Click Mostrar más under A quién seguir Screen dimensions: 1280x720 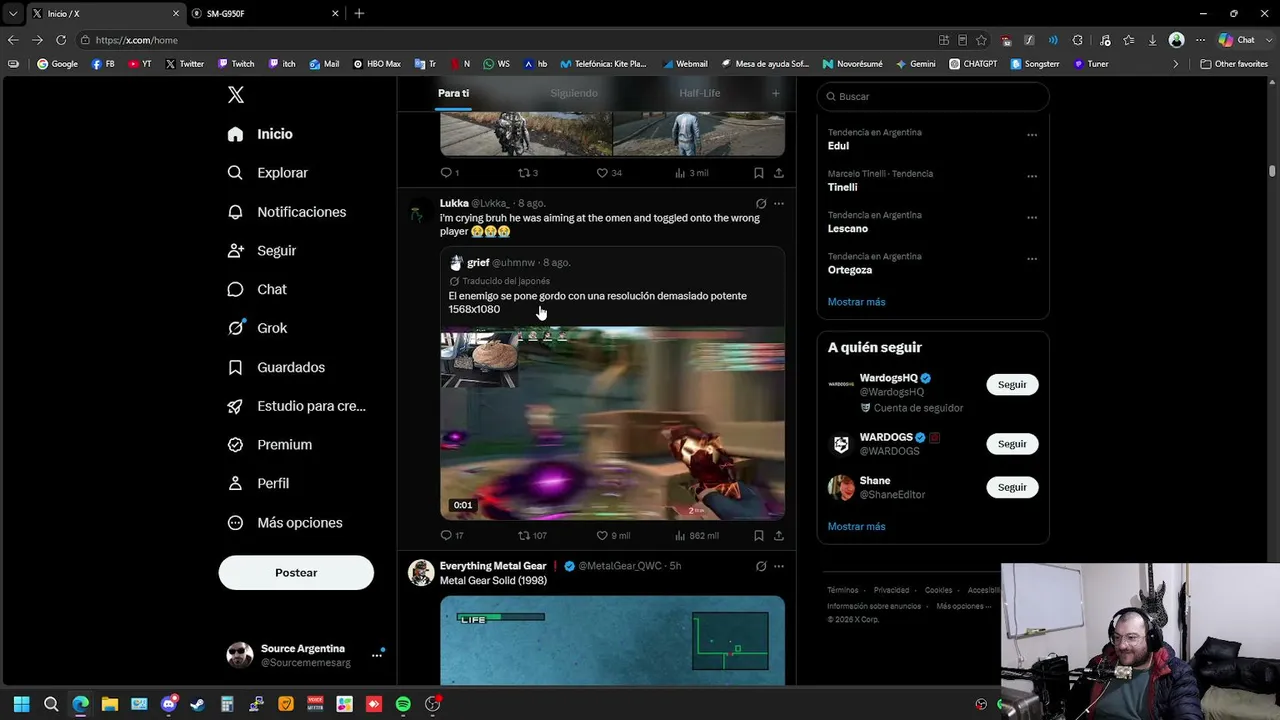[856, 527]
